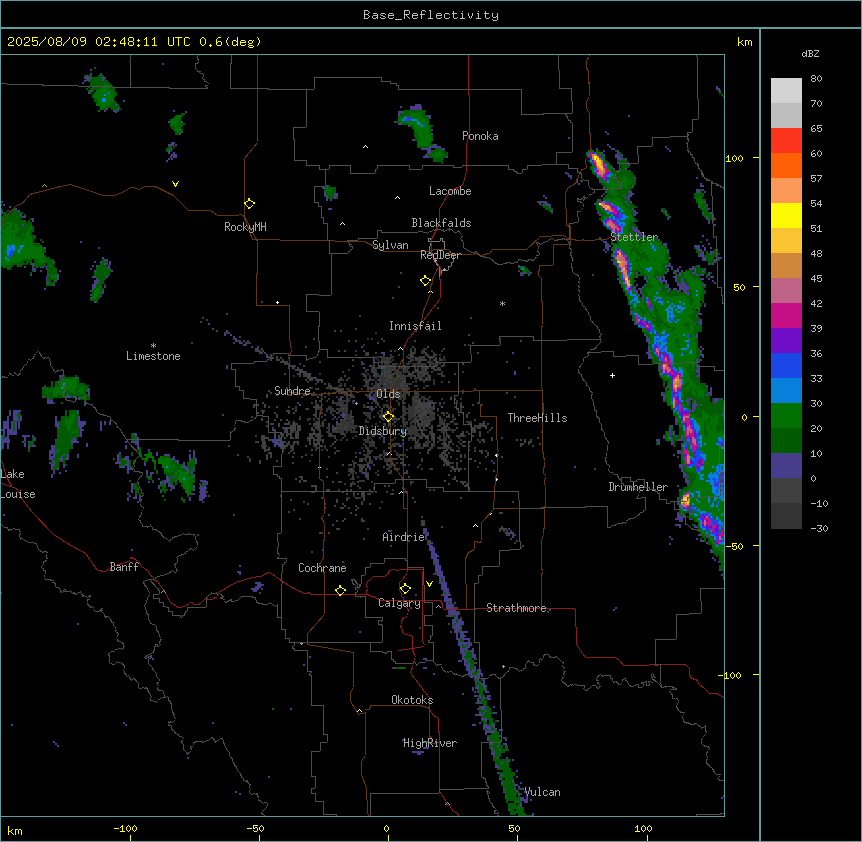
Task: Select the red 65 dBZ legend swatch
Action: tap(786, 141)
